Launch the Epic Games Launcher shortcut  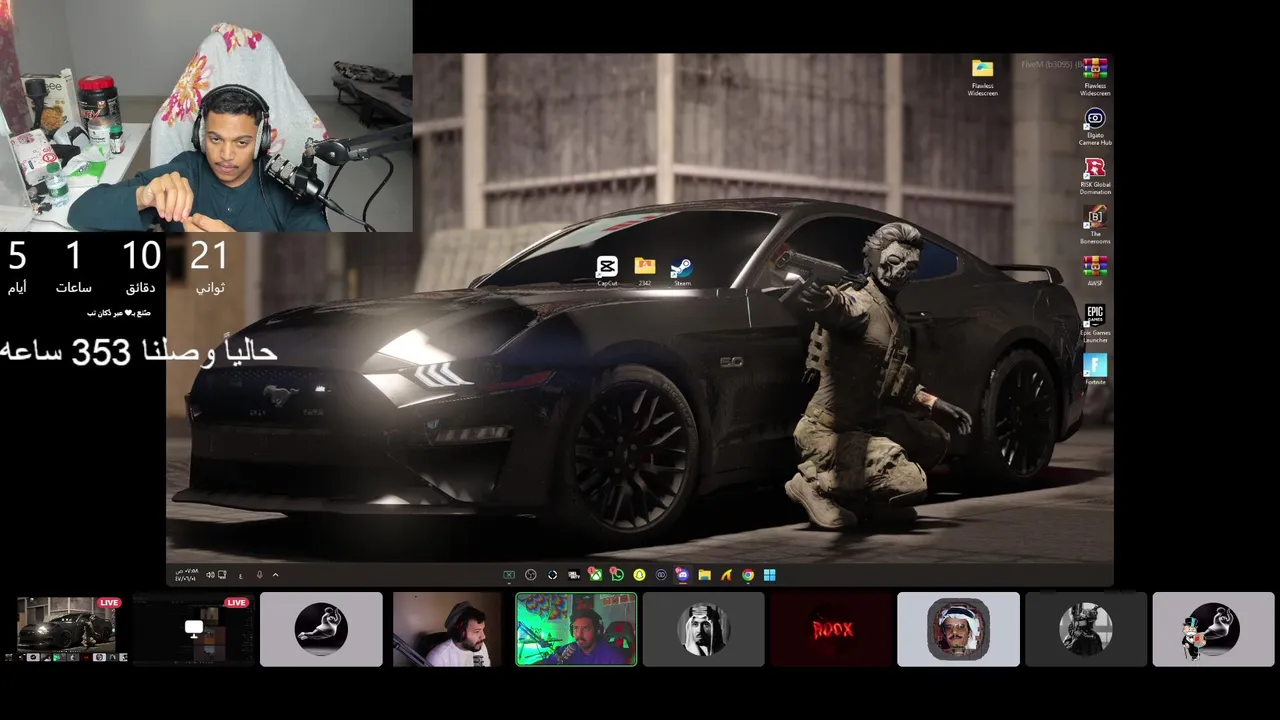click(x=1095, y=323)
